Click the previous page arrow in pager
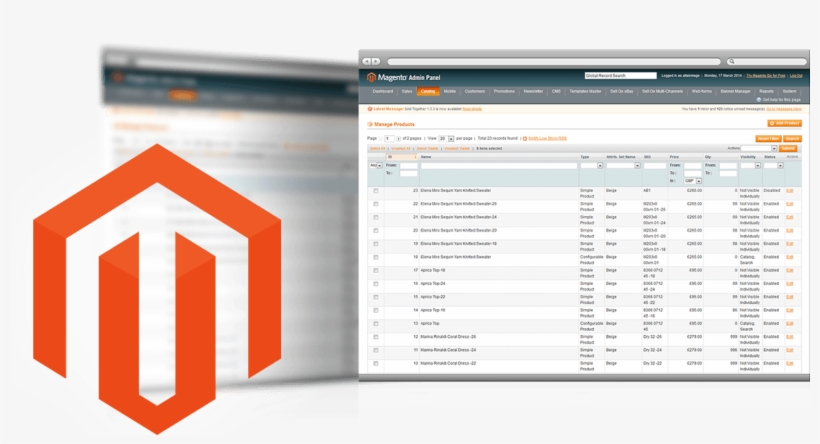Image resolution: width=820 pixels, height=444 pixels. pyautogui.click(x=381, y=139)
